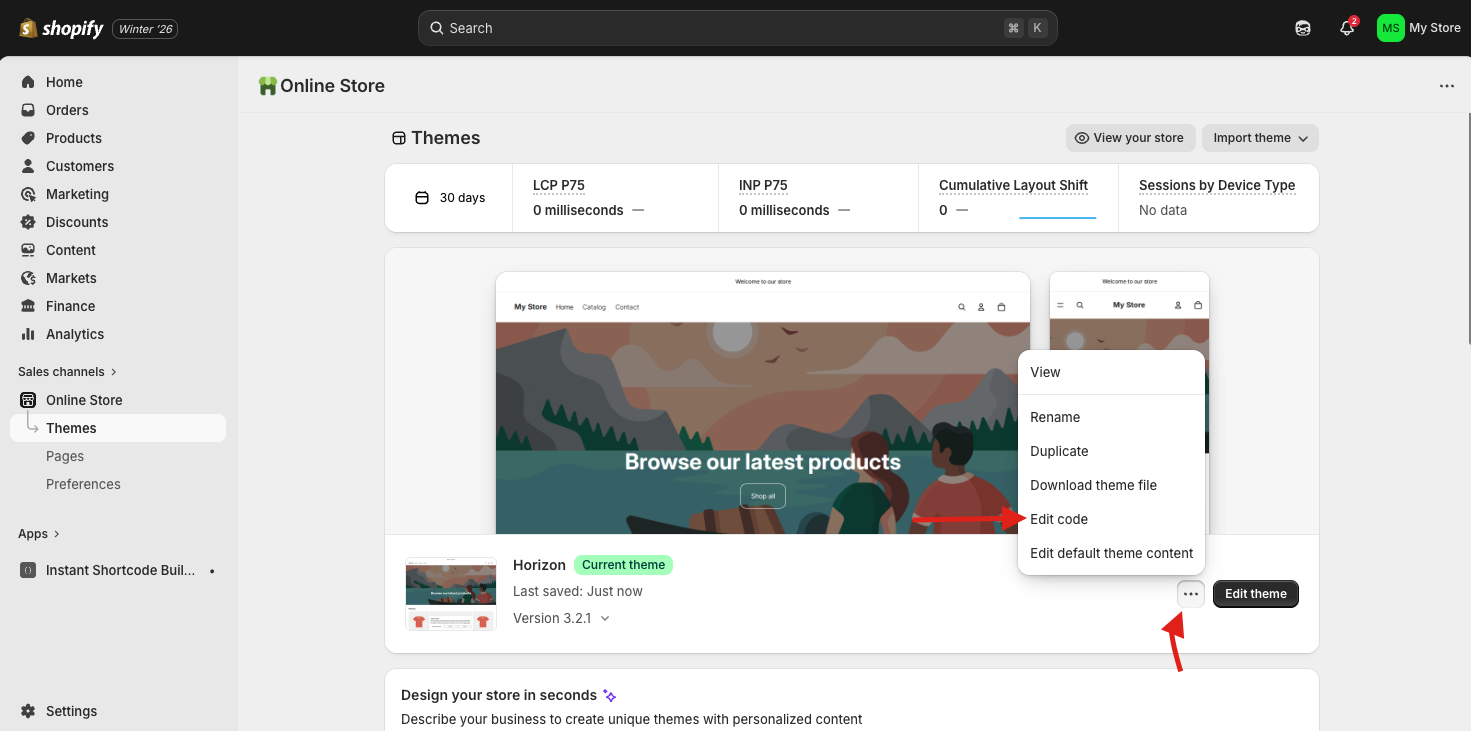Click the Horizon theme thumbnail
This screenshot has height=731, width=1471.
[450, 593]
